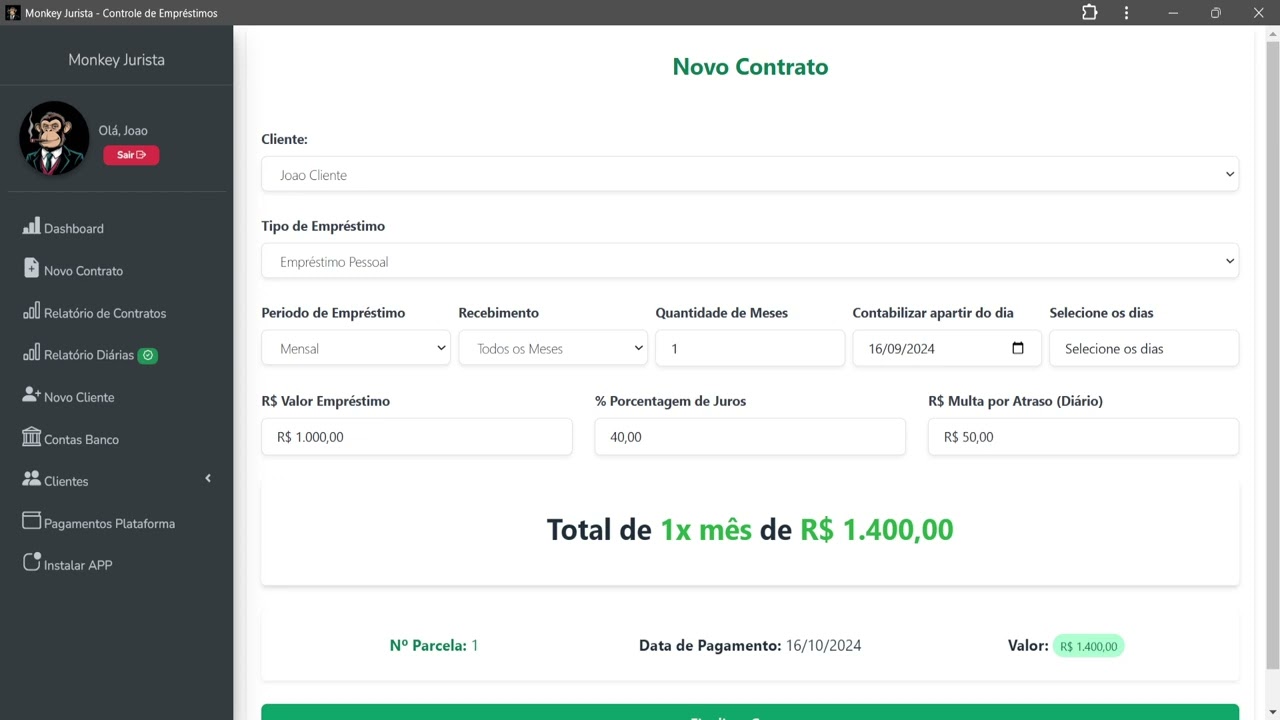Open the Periodo de Empréstimo dropdown

point(356,348)
